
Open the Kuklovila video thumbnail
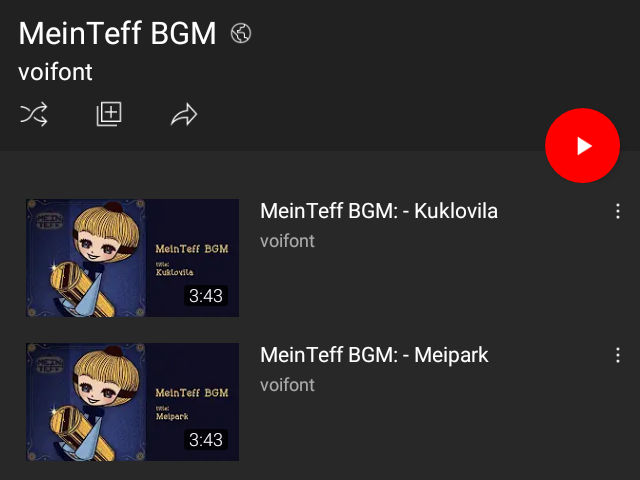coord(132,258)
